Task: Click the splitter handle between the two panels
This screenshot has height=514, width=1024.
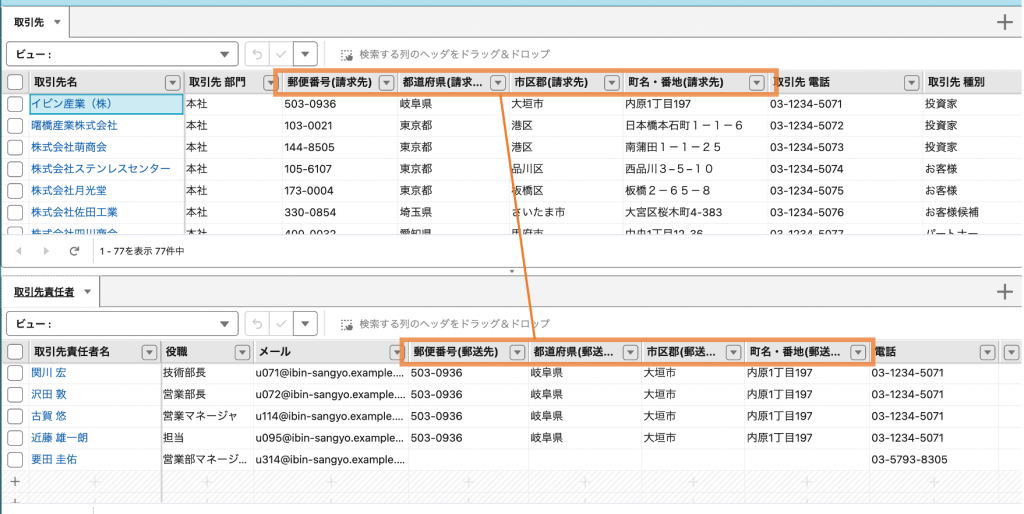Action: pos(511,271)
